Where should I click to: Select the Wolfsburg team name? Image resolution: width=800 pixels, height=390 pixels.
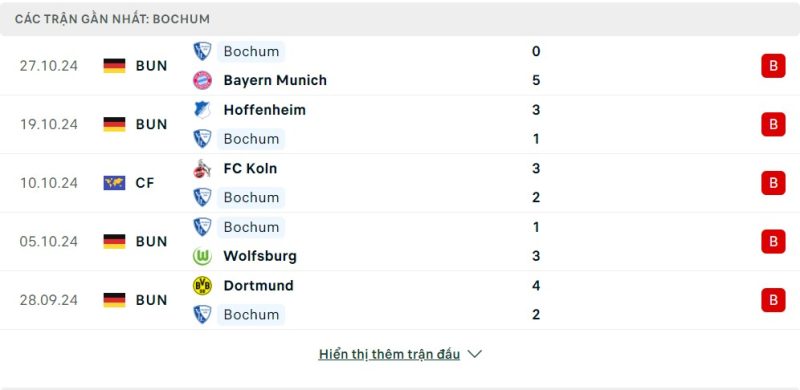pos(260,256)
